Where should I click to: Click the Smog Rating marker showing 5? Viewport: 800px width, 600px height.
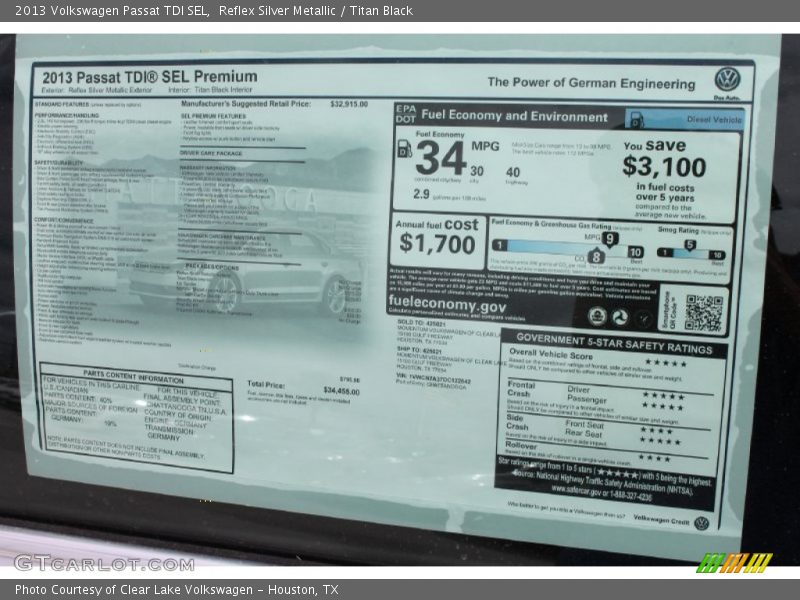690,245
